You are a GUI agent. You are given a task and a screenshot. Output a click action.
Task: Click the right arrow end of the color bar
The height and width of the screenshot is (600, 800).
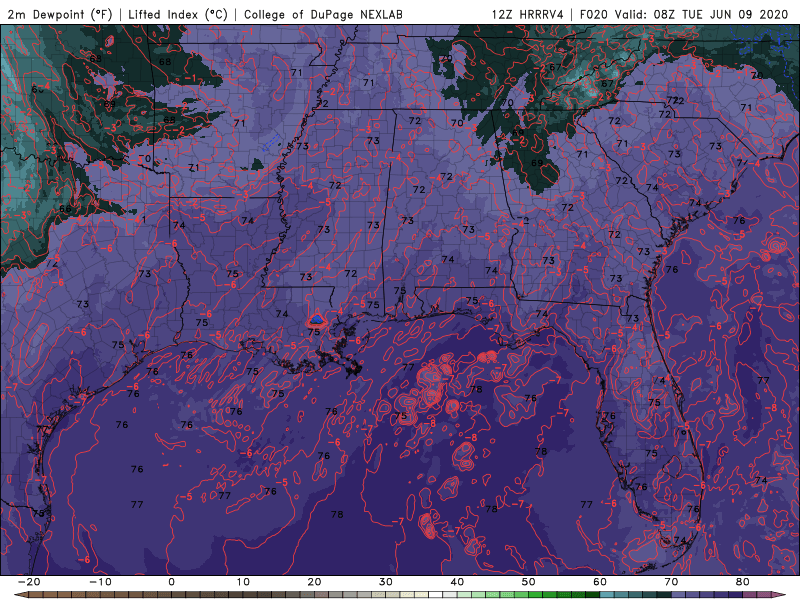(780, 595)
